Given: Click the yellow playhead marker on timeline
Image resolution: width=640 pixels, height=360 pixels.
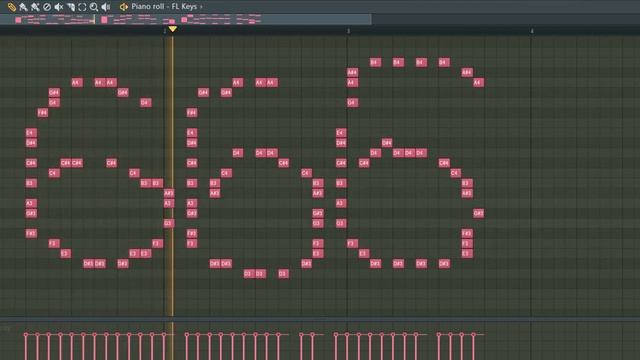Looking at the screenshot, I should [172, 29].
